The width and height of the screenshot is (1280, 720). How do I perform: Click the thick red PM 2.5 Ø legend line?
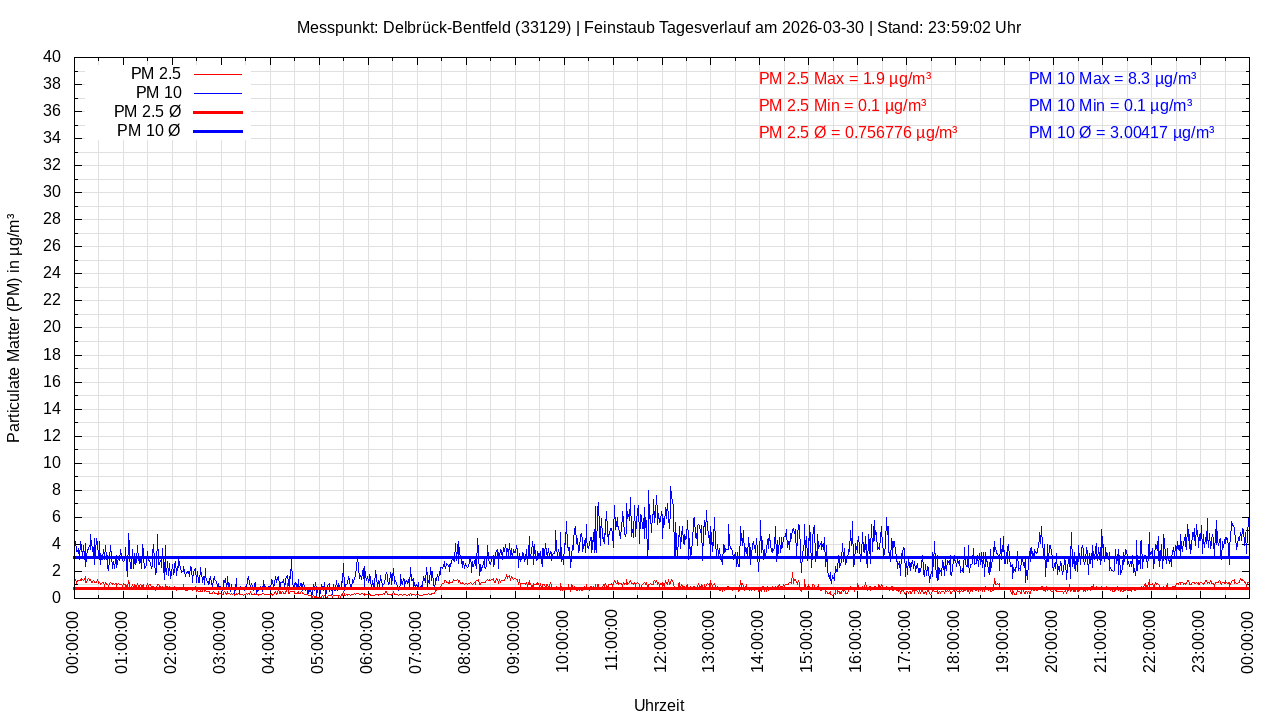point(217,112)
